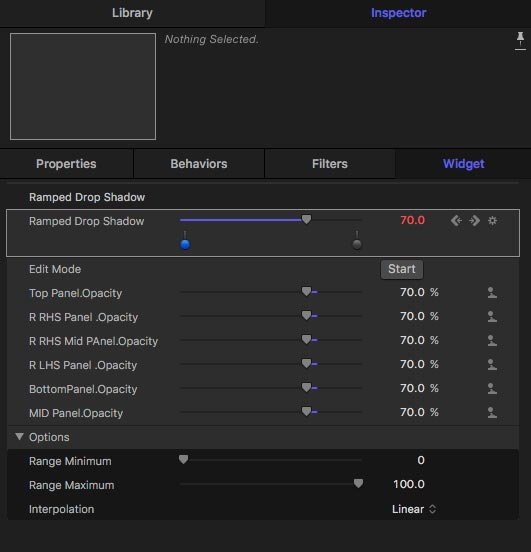Click the R LHS Panel .Opacity label
The width and height of the screenshot is (531, 552).
(x=83, y=365)
